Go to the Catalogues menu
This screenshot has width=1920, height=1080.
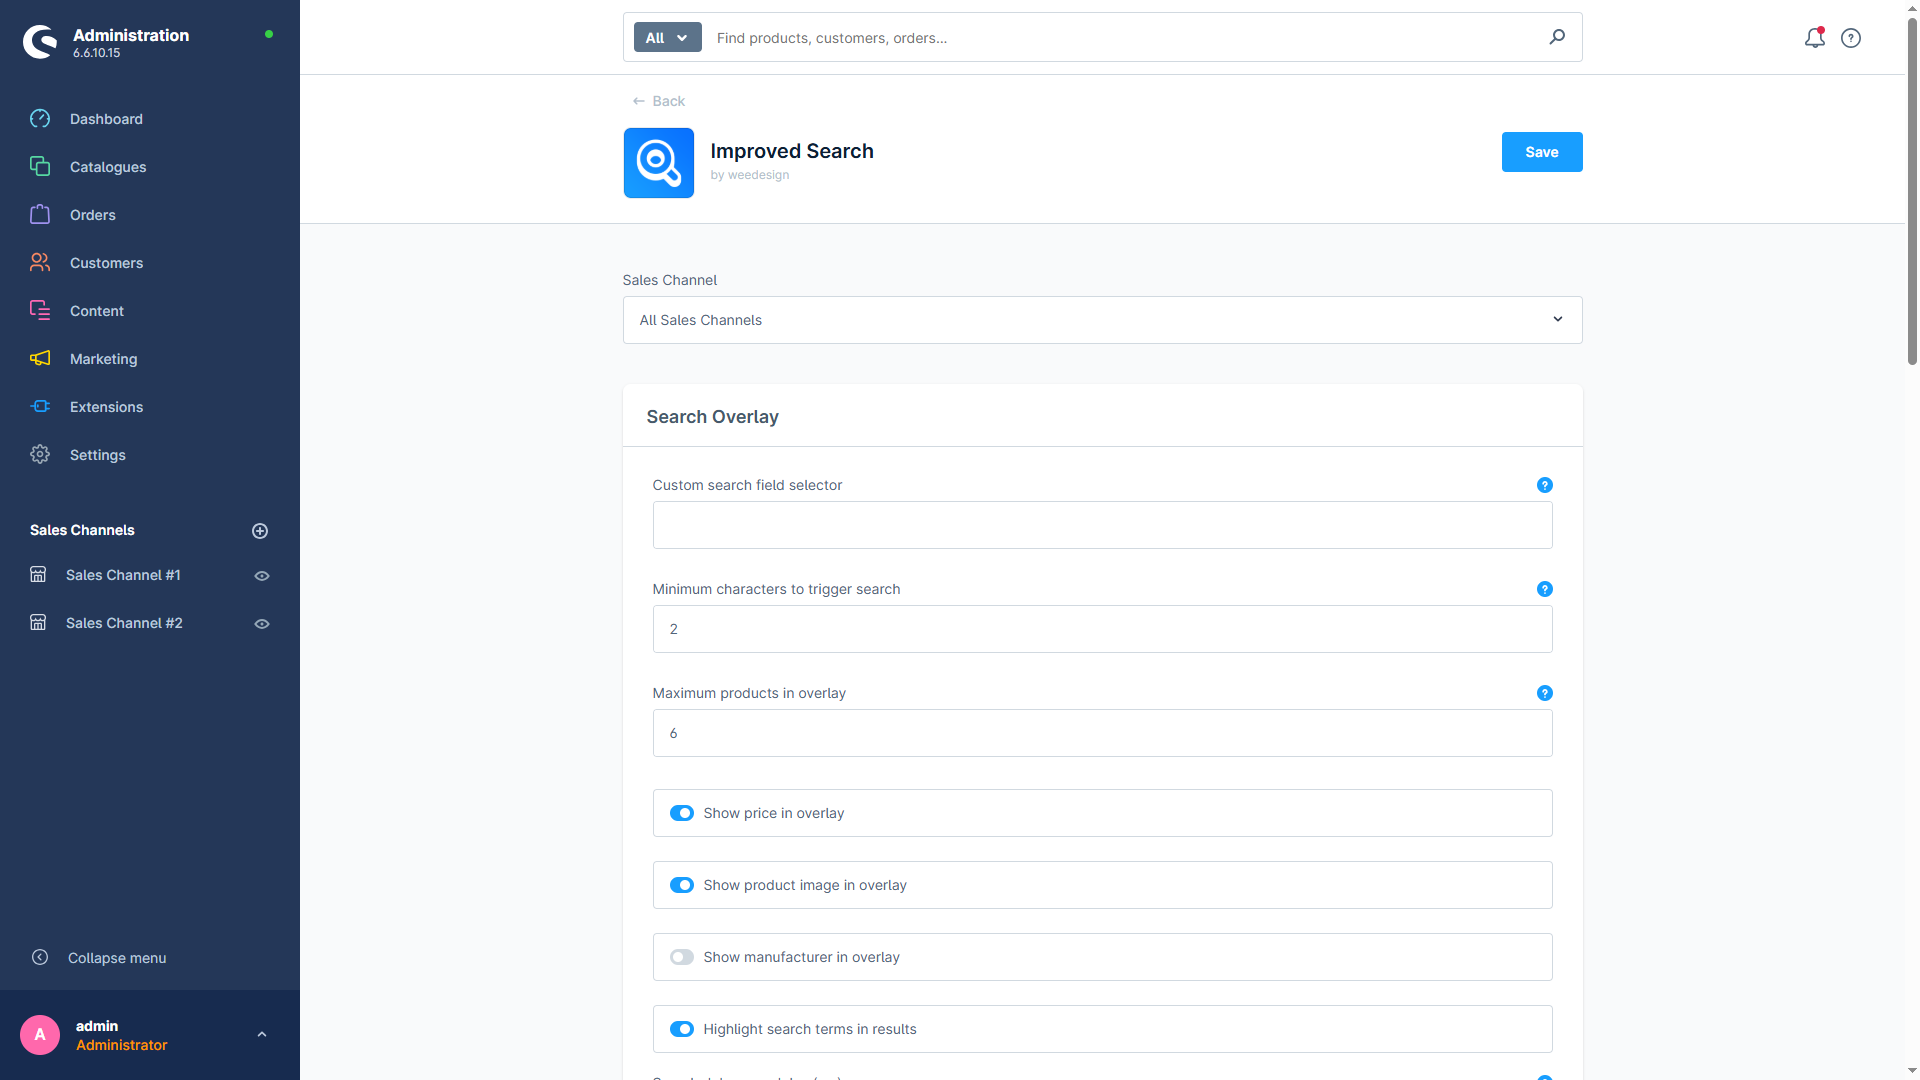point(108,167)
